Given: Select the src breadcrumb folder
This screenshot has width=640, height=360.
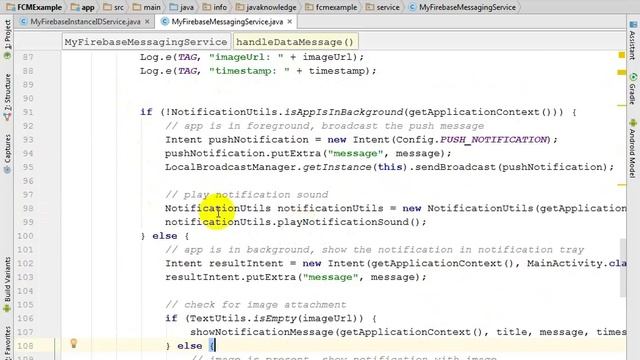Looking at the screenshot, I should coord(114,7).
